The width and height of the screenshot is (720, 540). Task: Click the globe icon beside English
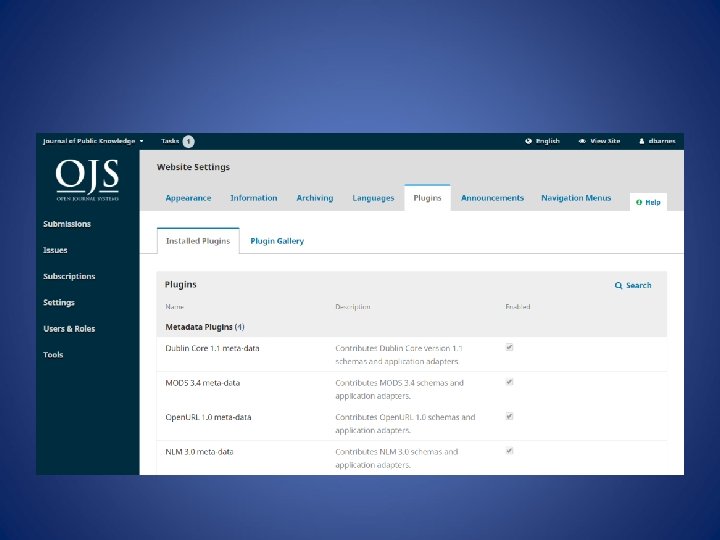pos(529,141)
